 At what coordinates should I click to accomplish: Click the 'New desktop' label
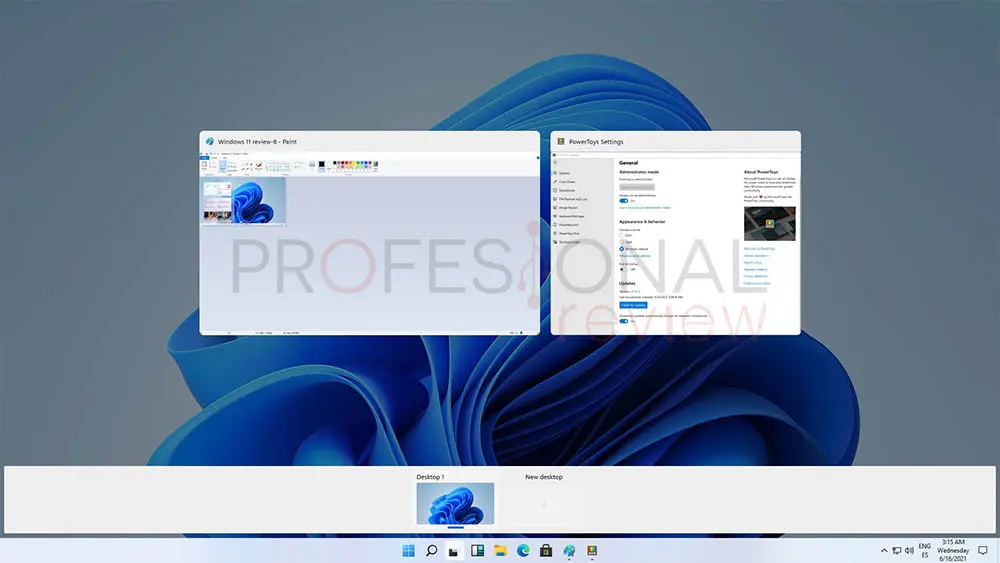click(544, 477)
